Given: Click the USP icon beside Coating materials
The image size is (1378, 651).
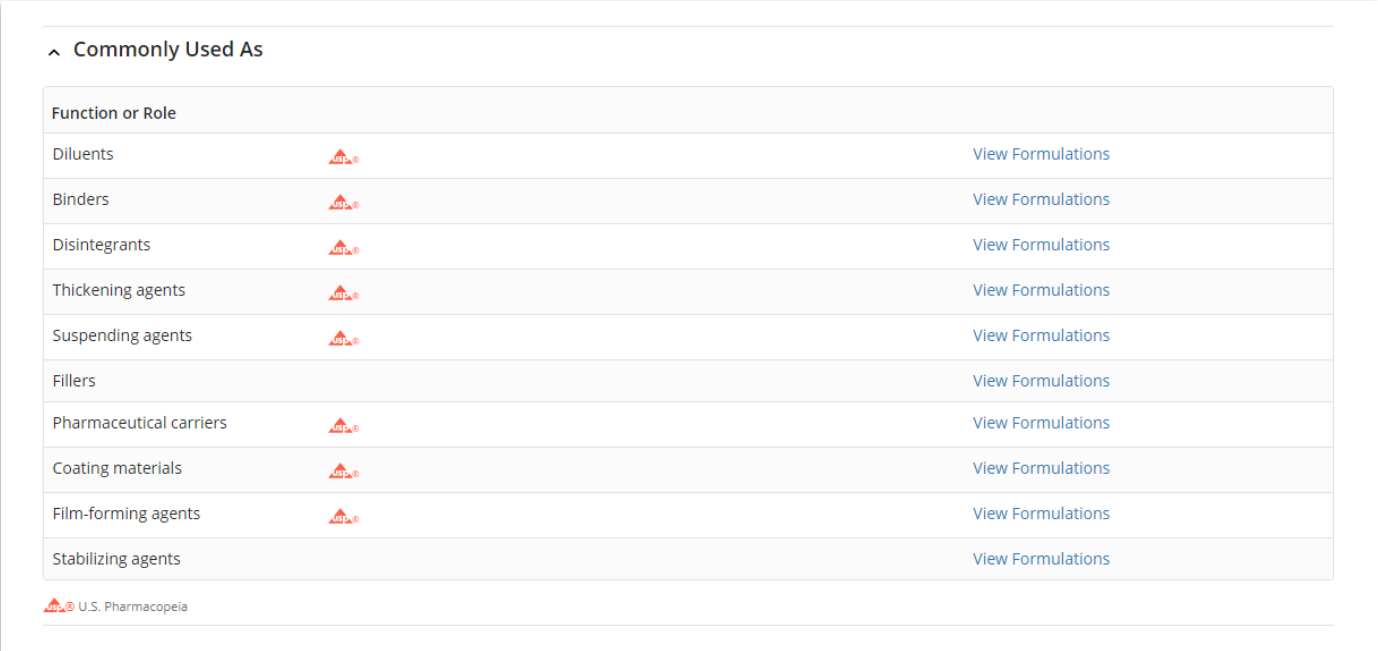Looking at the screenshot, I should pyautogui.click(x=343, y=471).
